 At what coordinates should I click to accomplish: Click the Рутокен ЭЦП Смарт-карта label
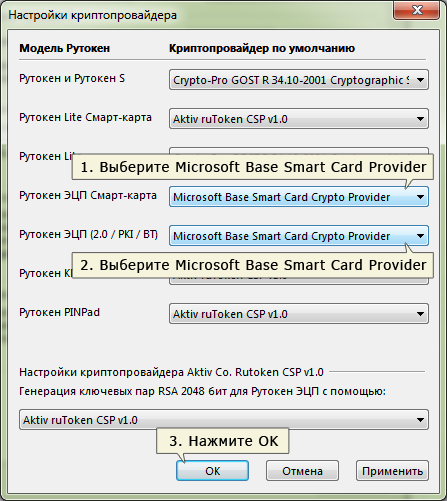click(88, 195)
